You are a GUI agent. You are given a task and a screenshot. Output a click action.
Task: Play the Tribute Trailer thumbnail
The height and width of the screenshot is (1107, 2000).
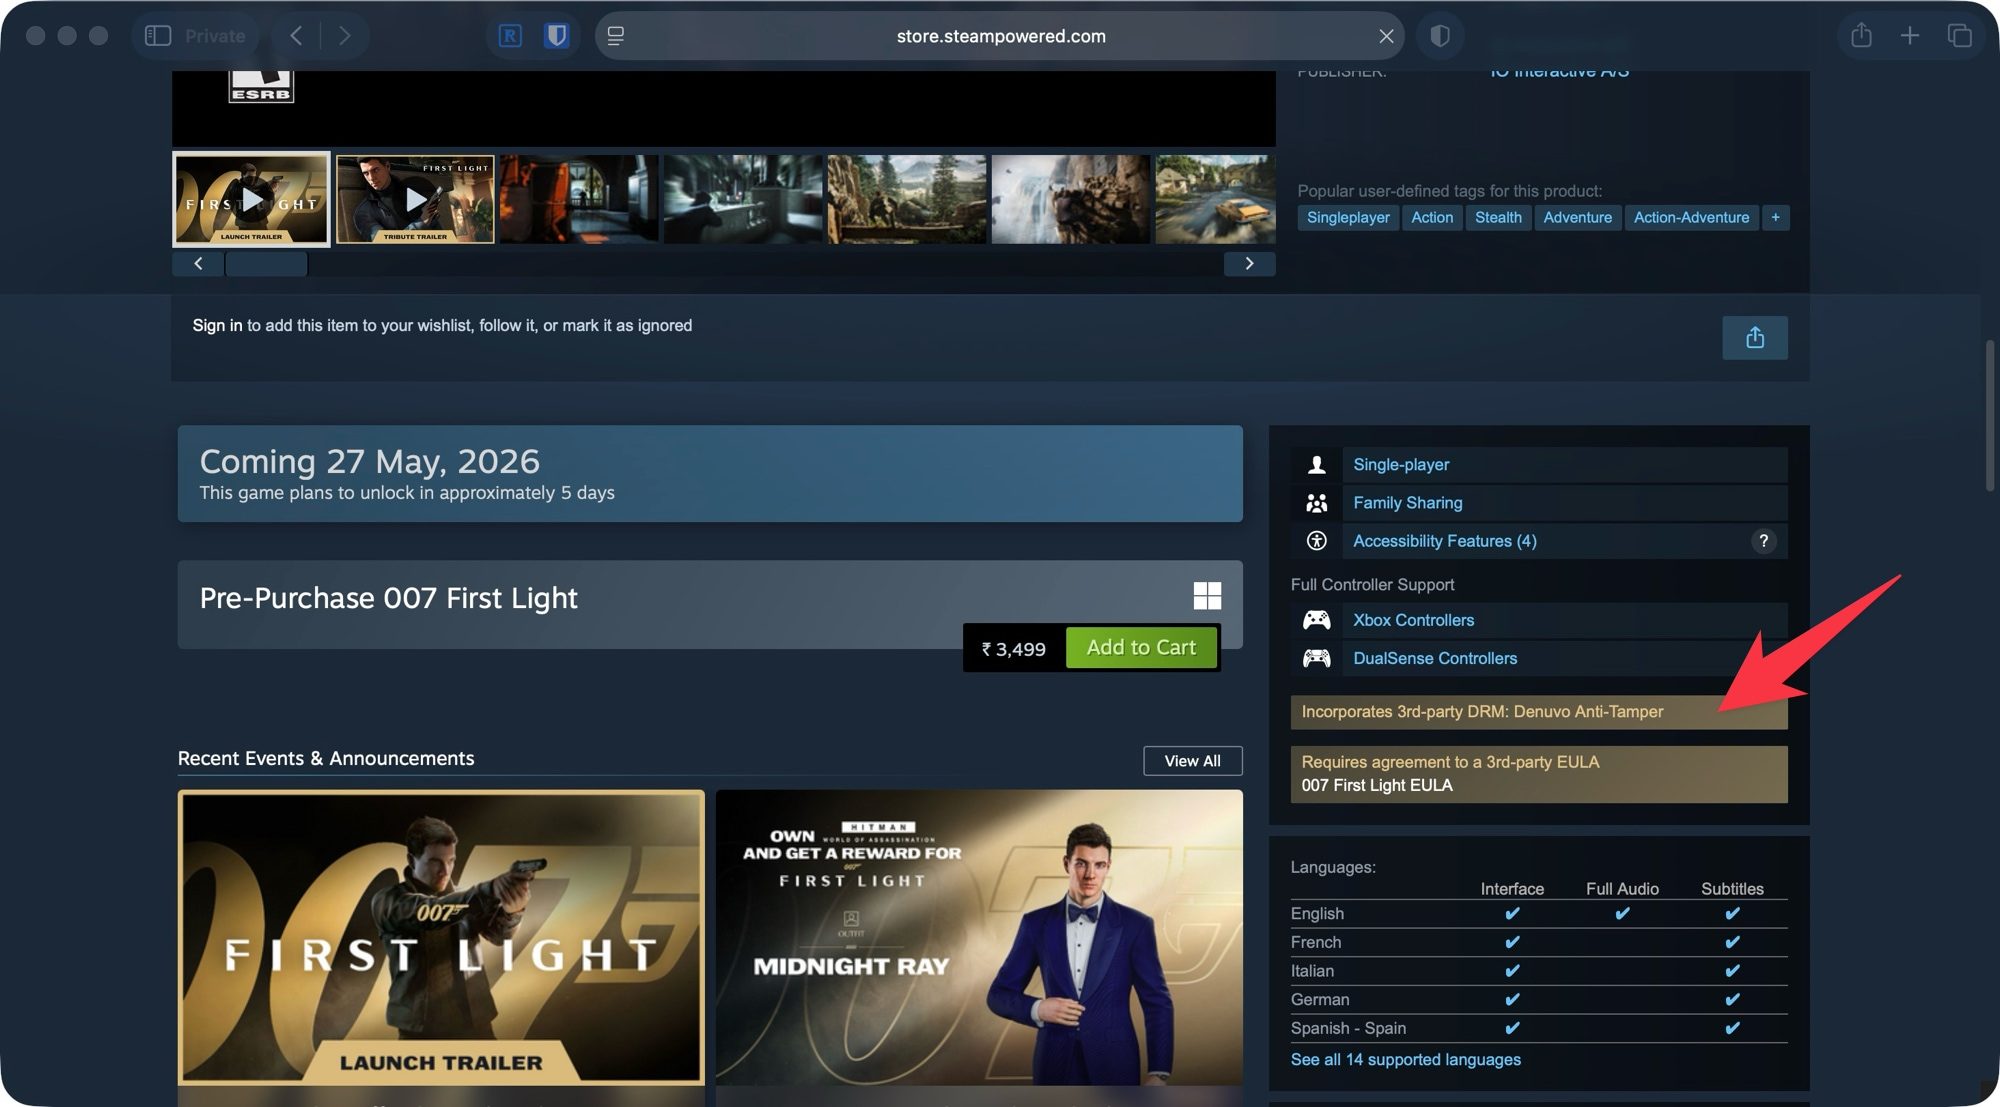coord(415,199)
